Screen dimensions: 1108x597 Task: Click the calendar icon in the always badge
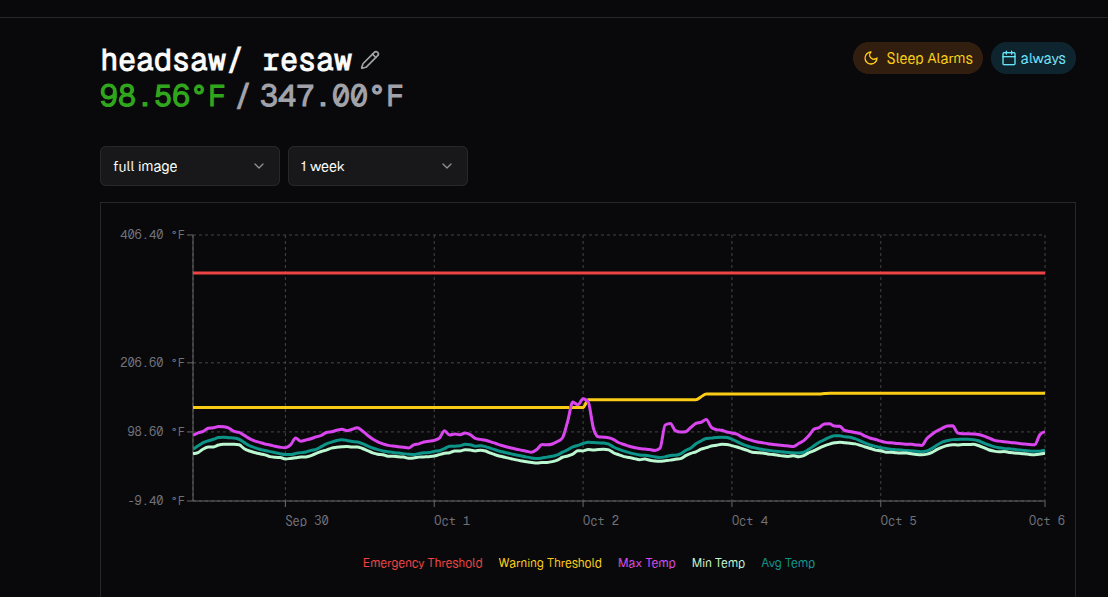pyautogui.click(x=1008, y=58)
